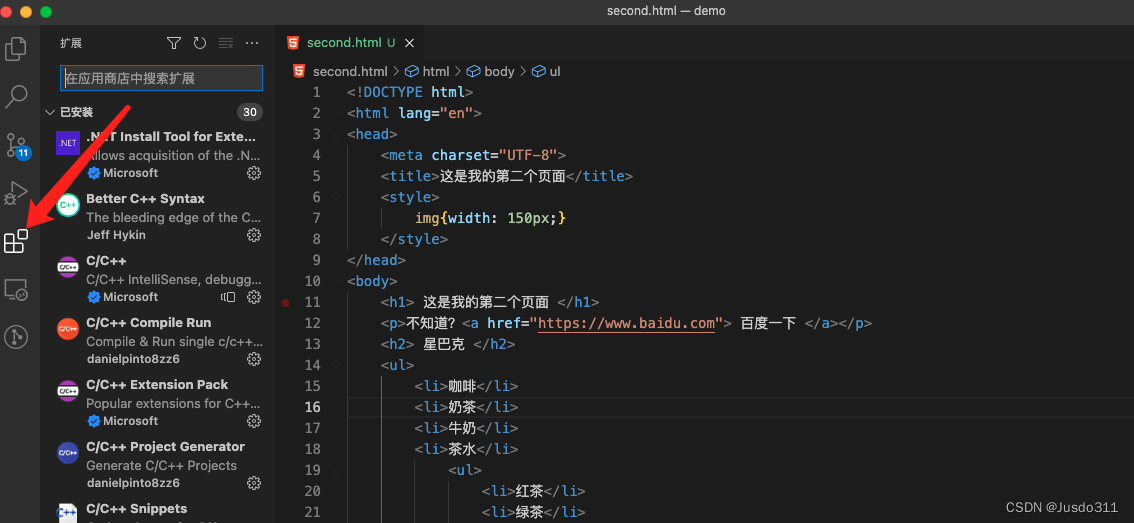Click the 红茶 list item on line 20

pyautogui.click(x=529, y=491)
